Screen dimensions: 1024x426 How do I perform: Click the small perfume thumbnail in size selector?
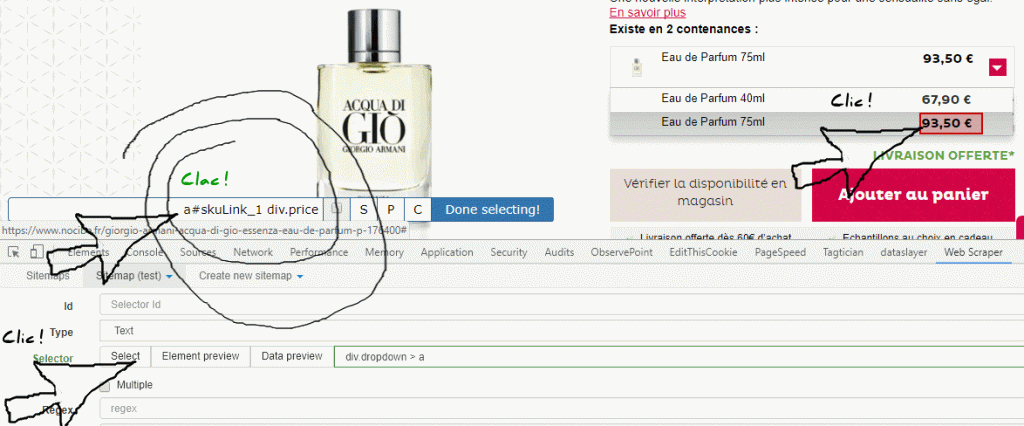(637, 67)
